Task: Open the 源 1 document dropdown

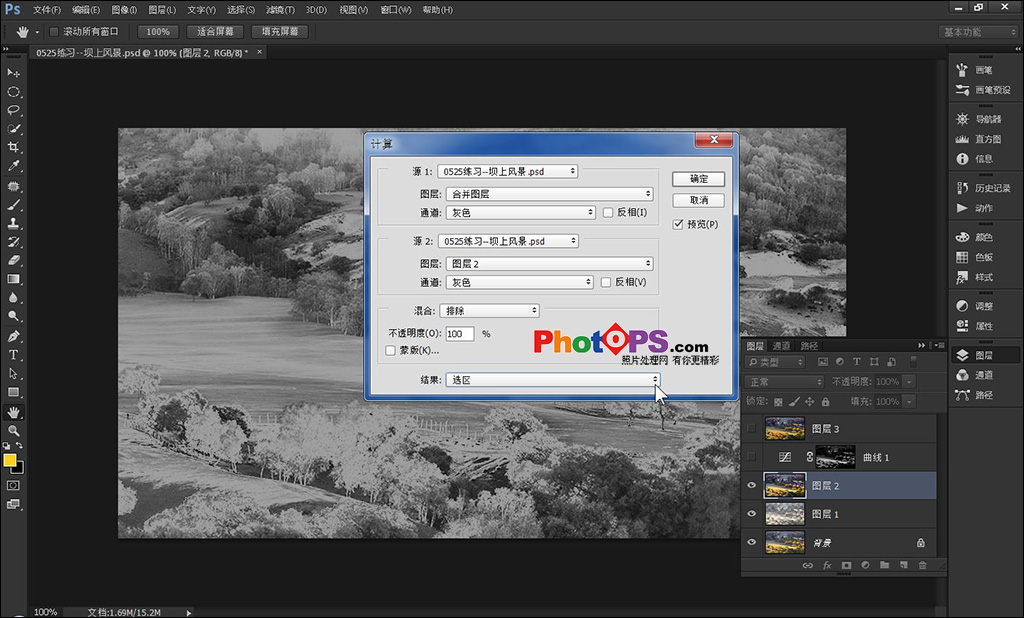Action: 507,171
